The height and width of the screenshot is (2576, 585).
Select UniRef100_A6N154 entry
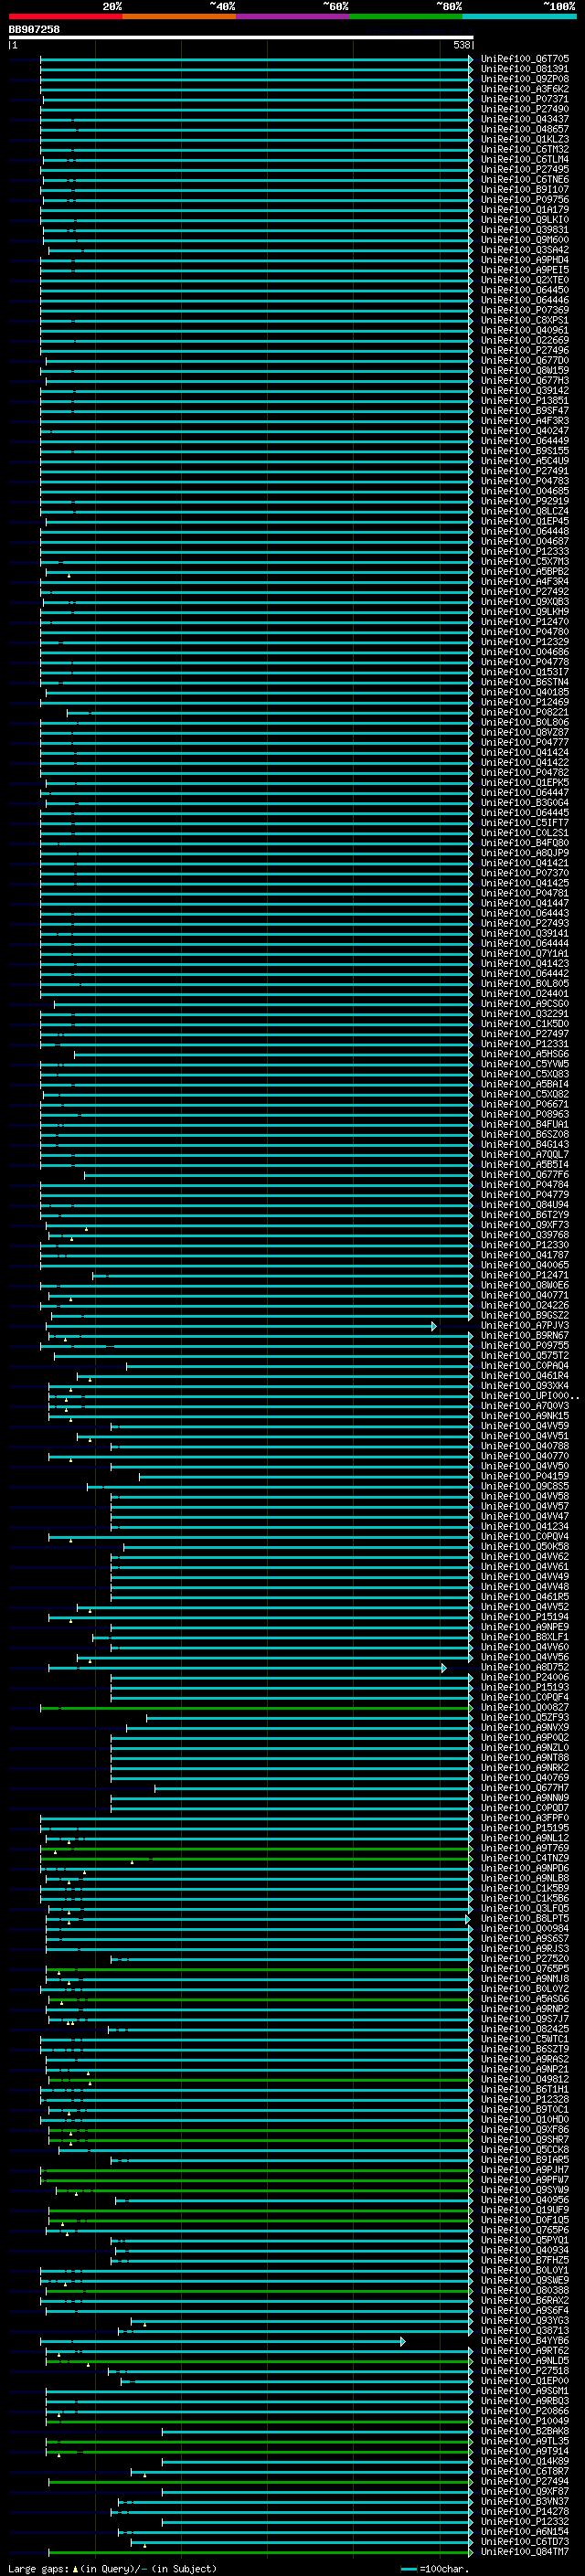(524, 2532)
